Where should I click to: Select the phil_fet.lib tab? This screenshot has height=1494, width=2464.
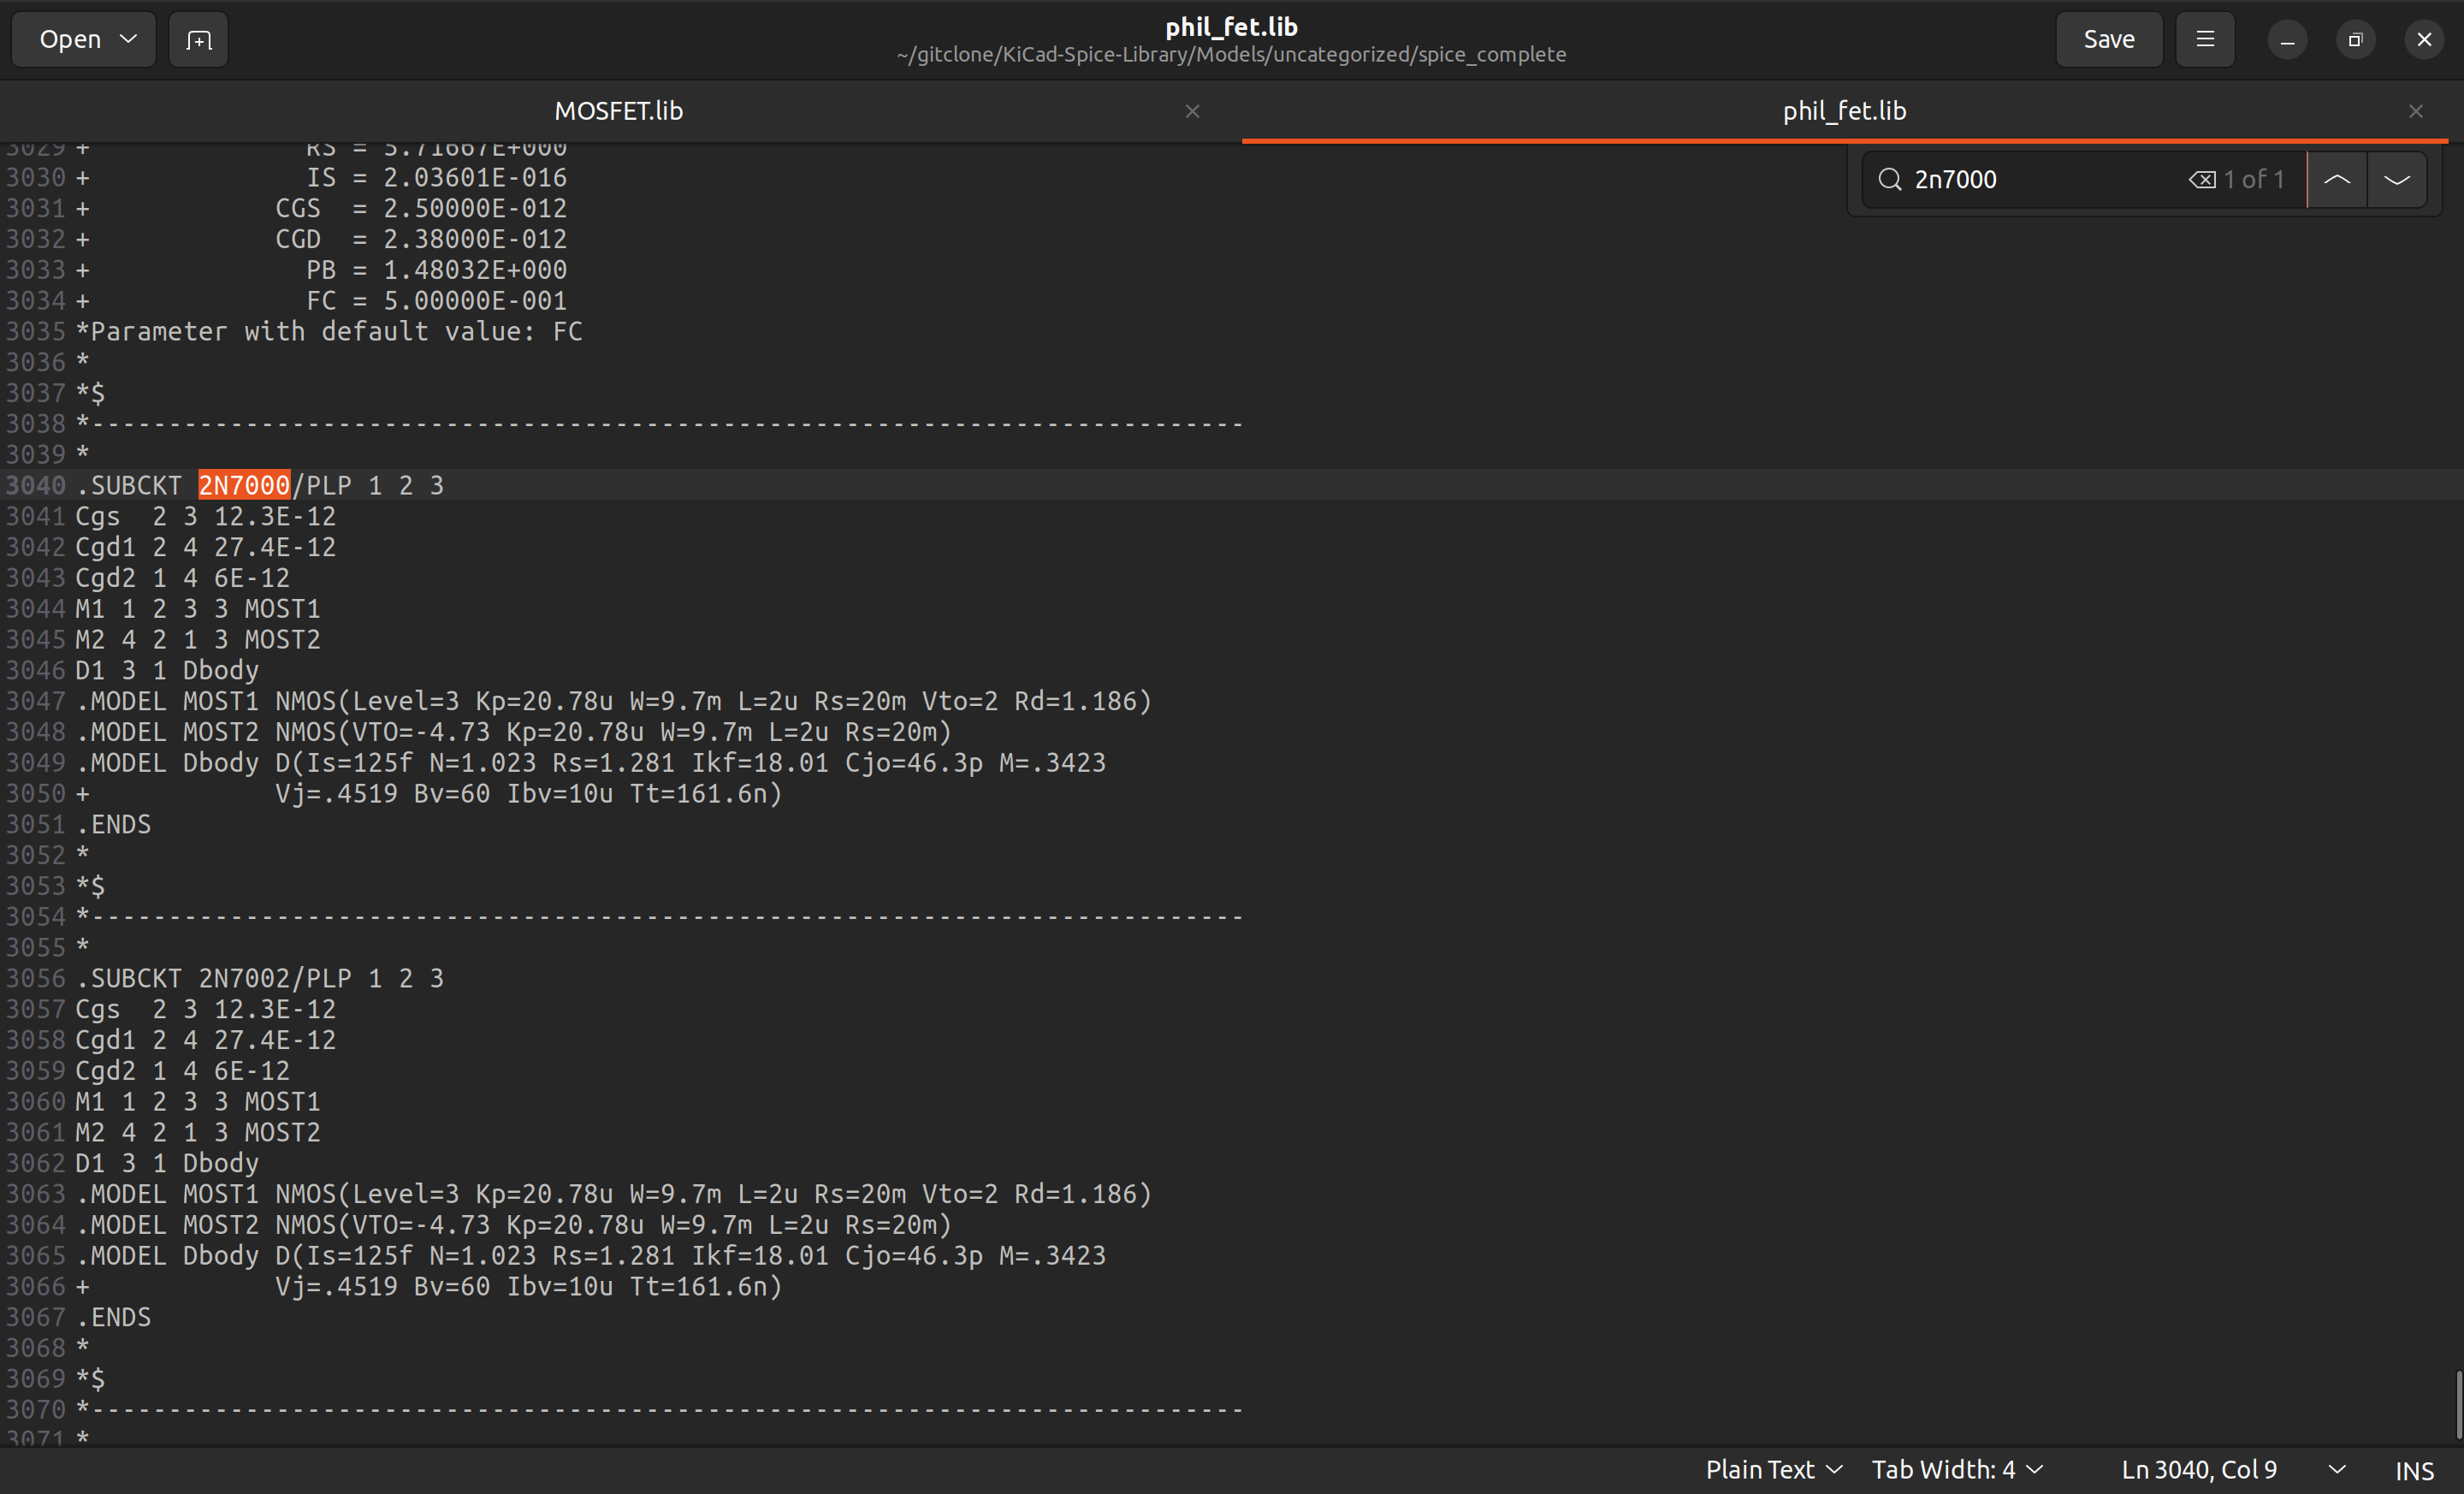[x=1844, y=111]
